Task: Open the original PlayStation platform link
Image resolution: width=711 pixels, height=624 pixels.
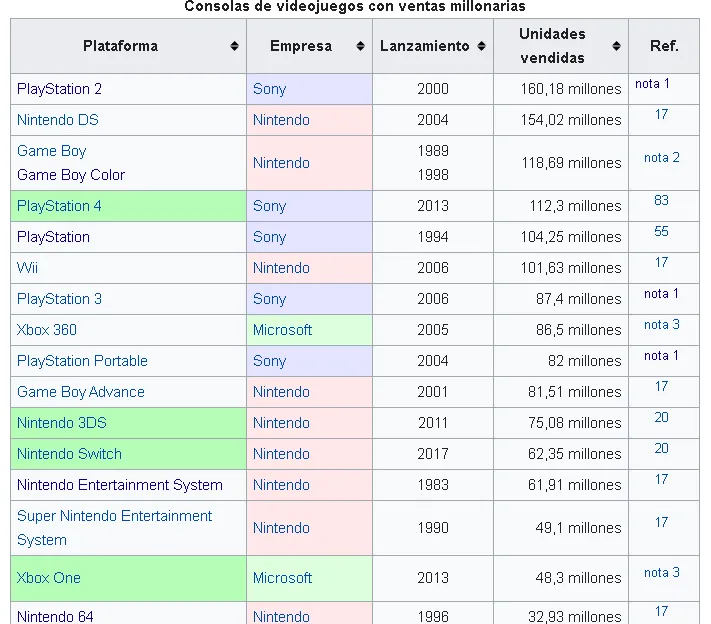Action: 53,237
